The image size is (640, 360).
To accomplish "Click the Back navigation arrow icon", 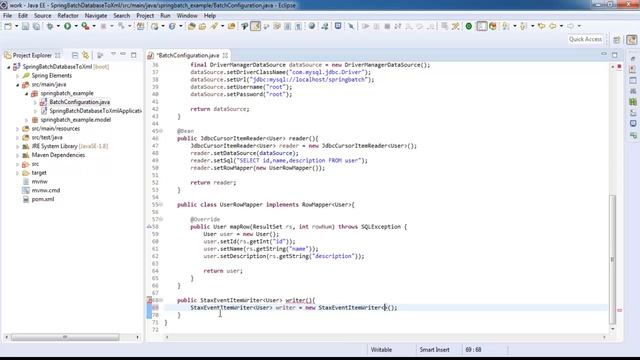I will point(553,26).
